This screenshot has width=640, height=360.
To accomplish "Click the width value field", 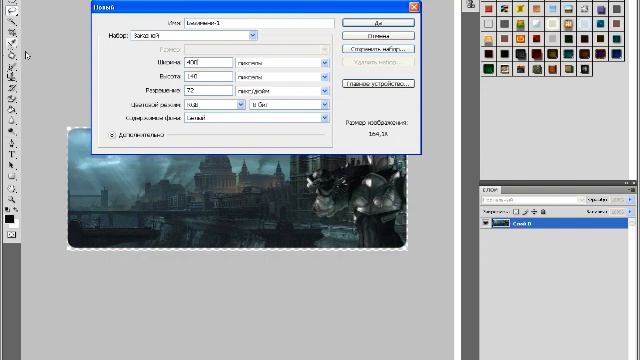I will point(209,62).
